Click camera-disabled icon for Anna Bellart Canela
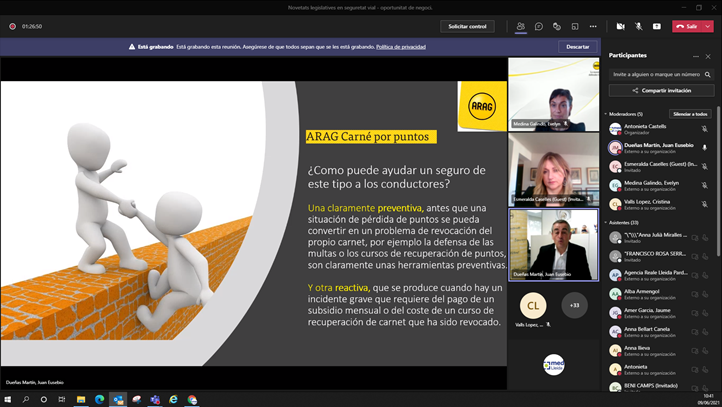 [695, 332]
